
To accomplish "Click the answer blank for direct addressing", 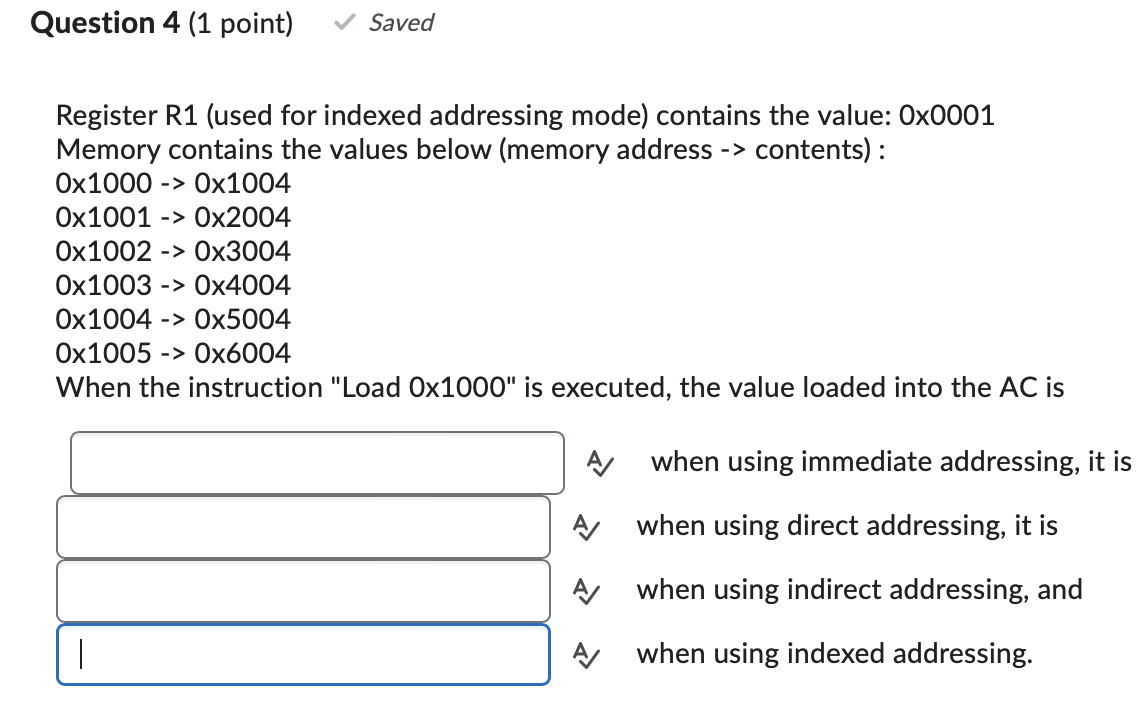I will 303,527.
